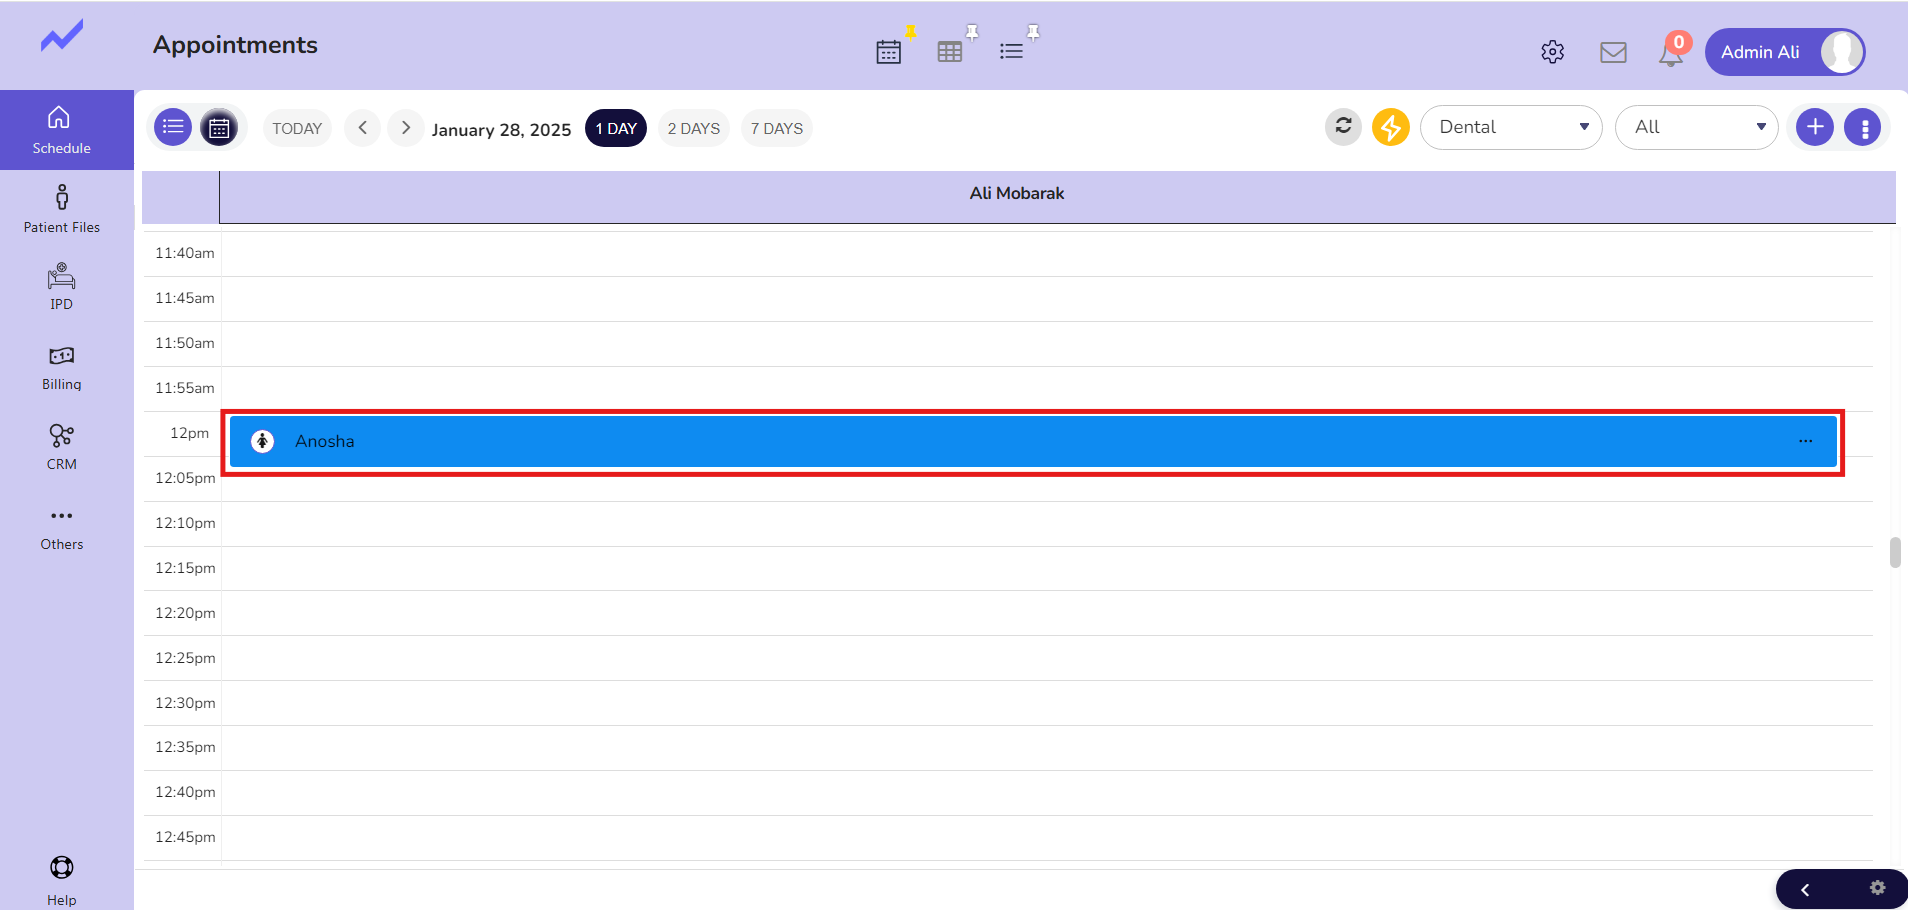This screenshot has height=910, width=1908.
Task: Open bottom-right gear widget settings
Action: (1877, 888)
